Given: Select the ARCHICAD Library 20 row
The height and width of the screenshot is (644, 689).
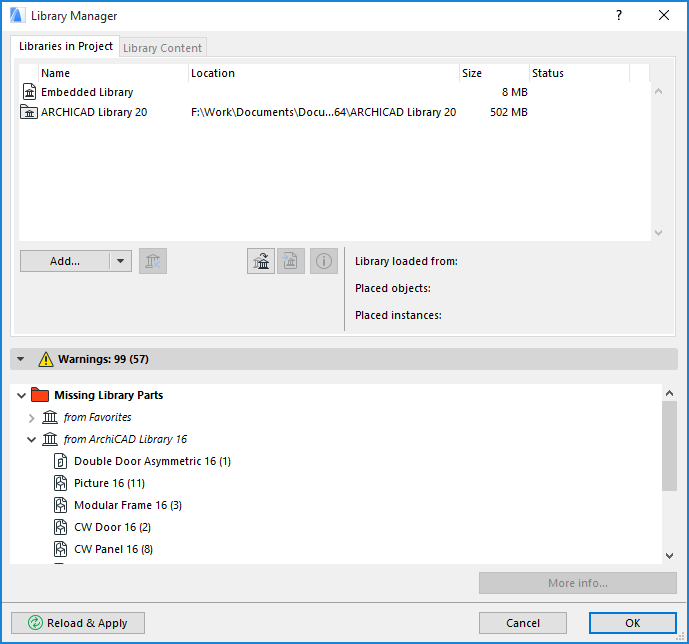Looking at the screenshot, I should coord(334,112).
